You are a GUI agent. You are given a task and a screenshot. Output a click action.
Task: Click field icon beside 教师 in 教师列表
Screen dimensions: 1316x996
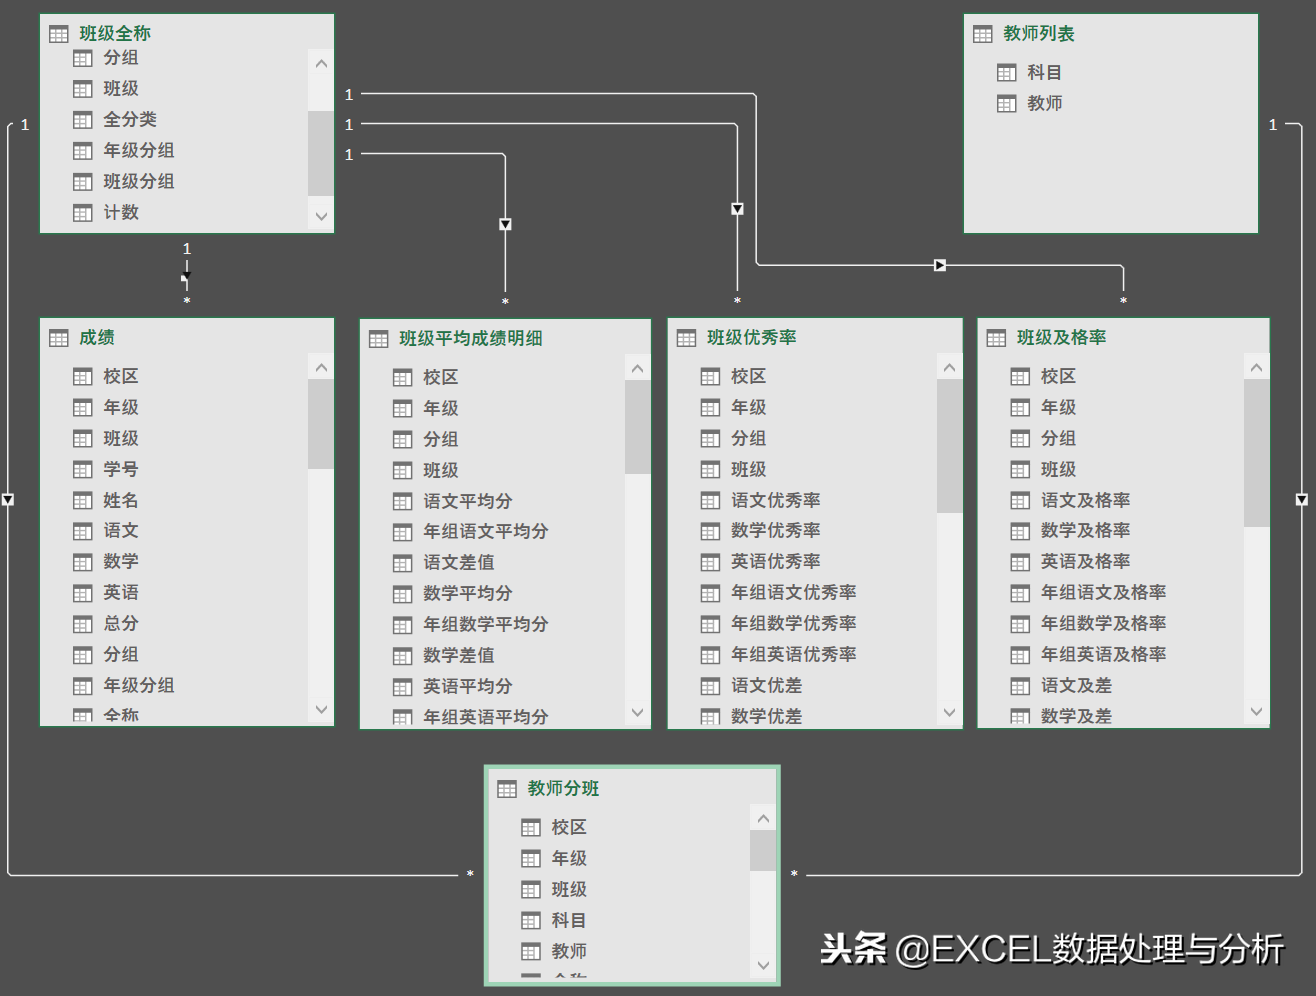point(1007,104)
